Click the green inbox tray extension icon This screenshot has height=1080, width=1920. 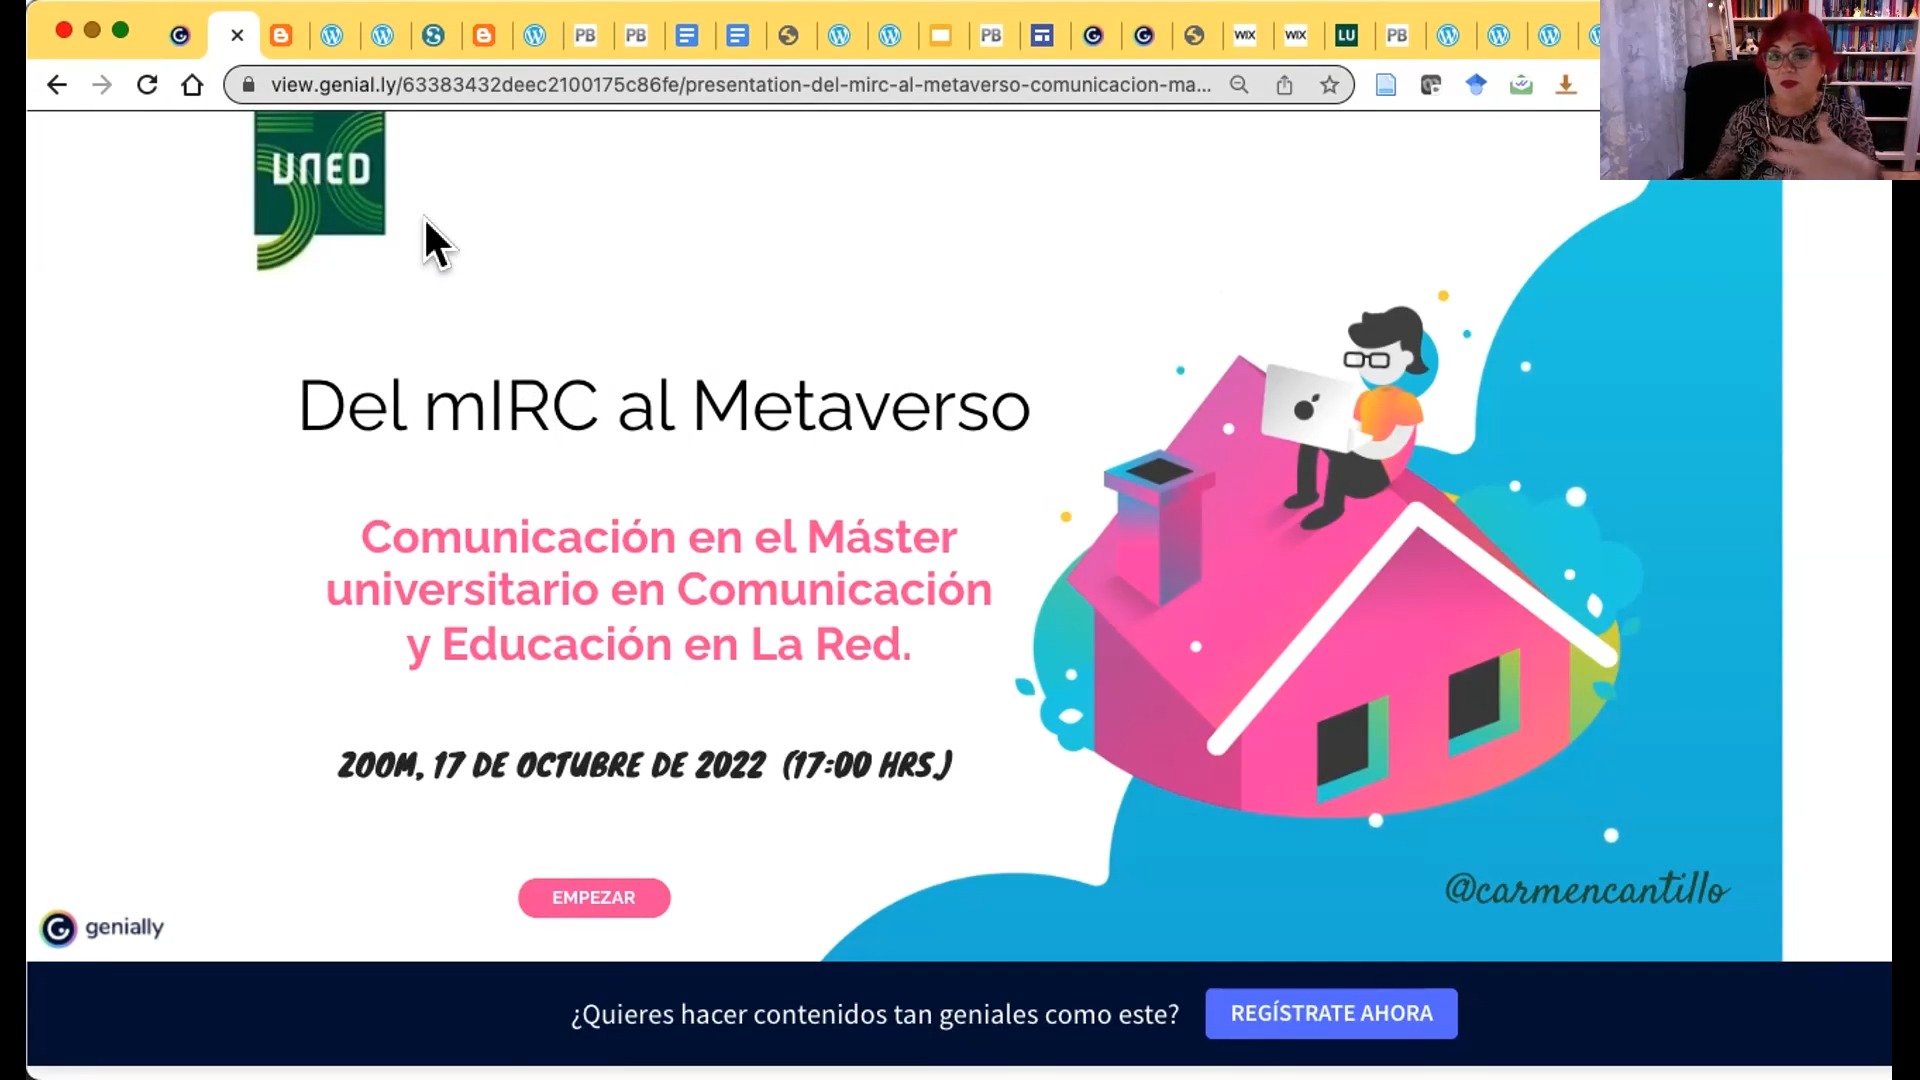(x=1521, y=85)
